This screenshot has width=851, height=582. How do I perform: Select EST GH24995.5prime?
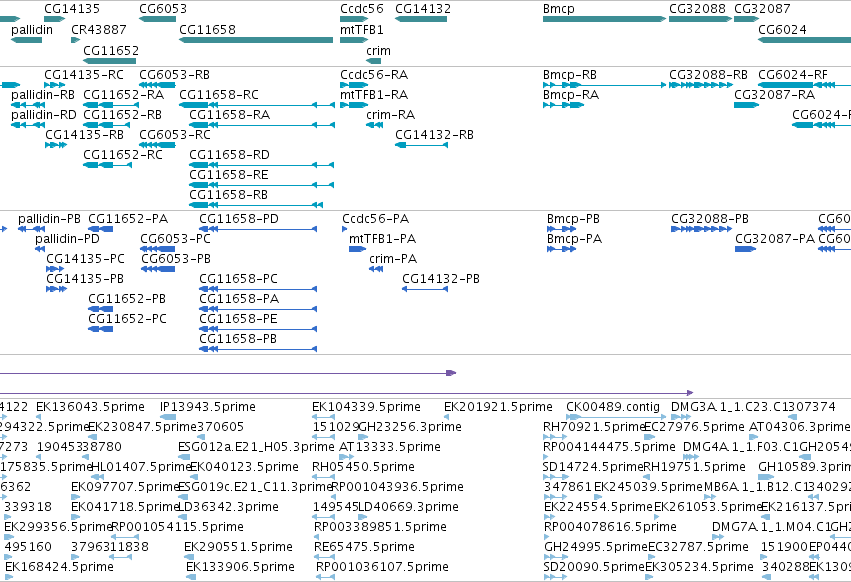pos(555,556)
